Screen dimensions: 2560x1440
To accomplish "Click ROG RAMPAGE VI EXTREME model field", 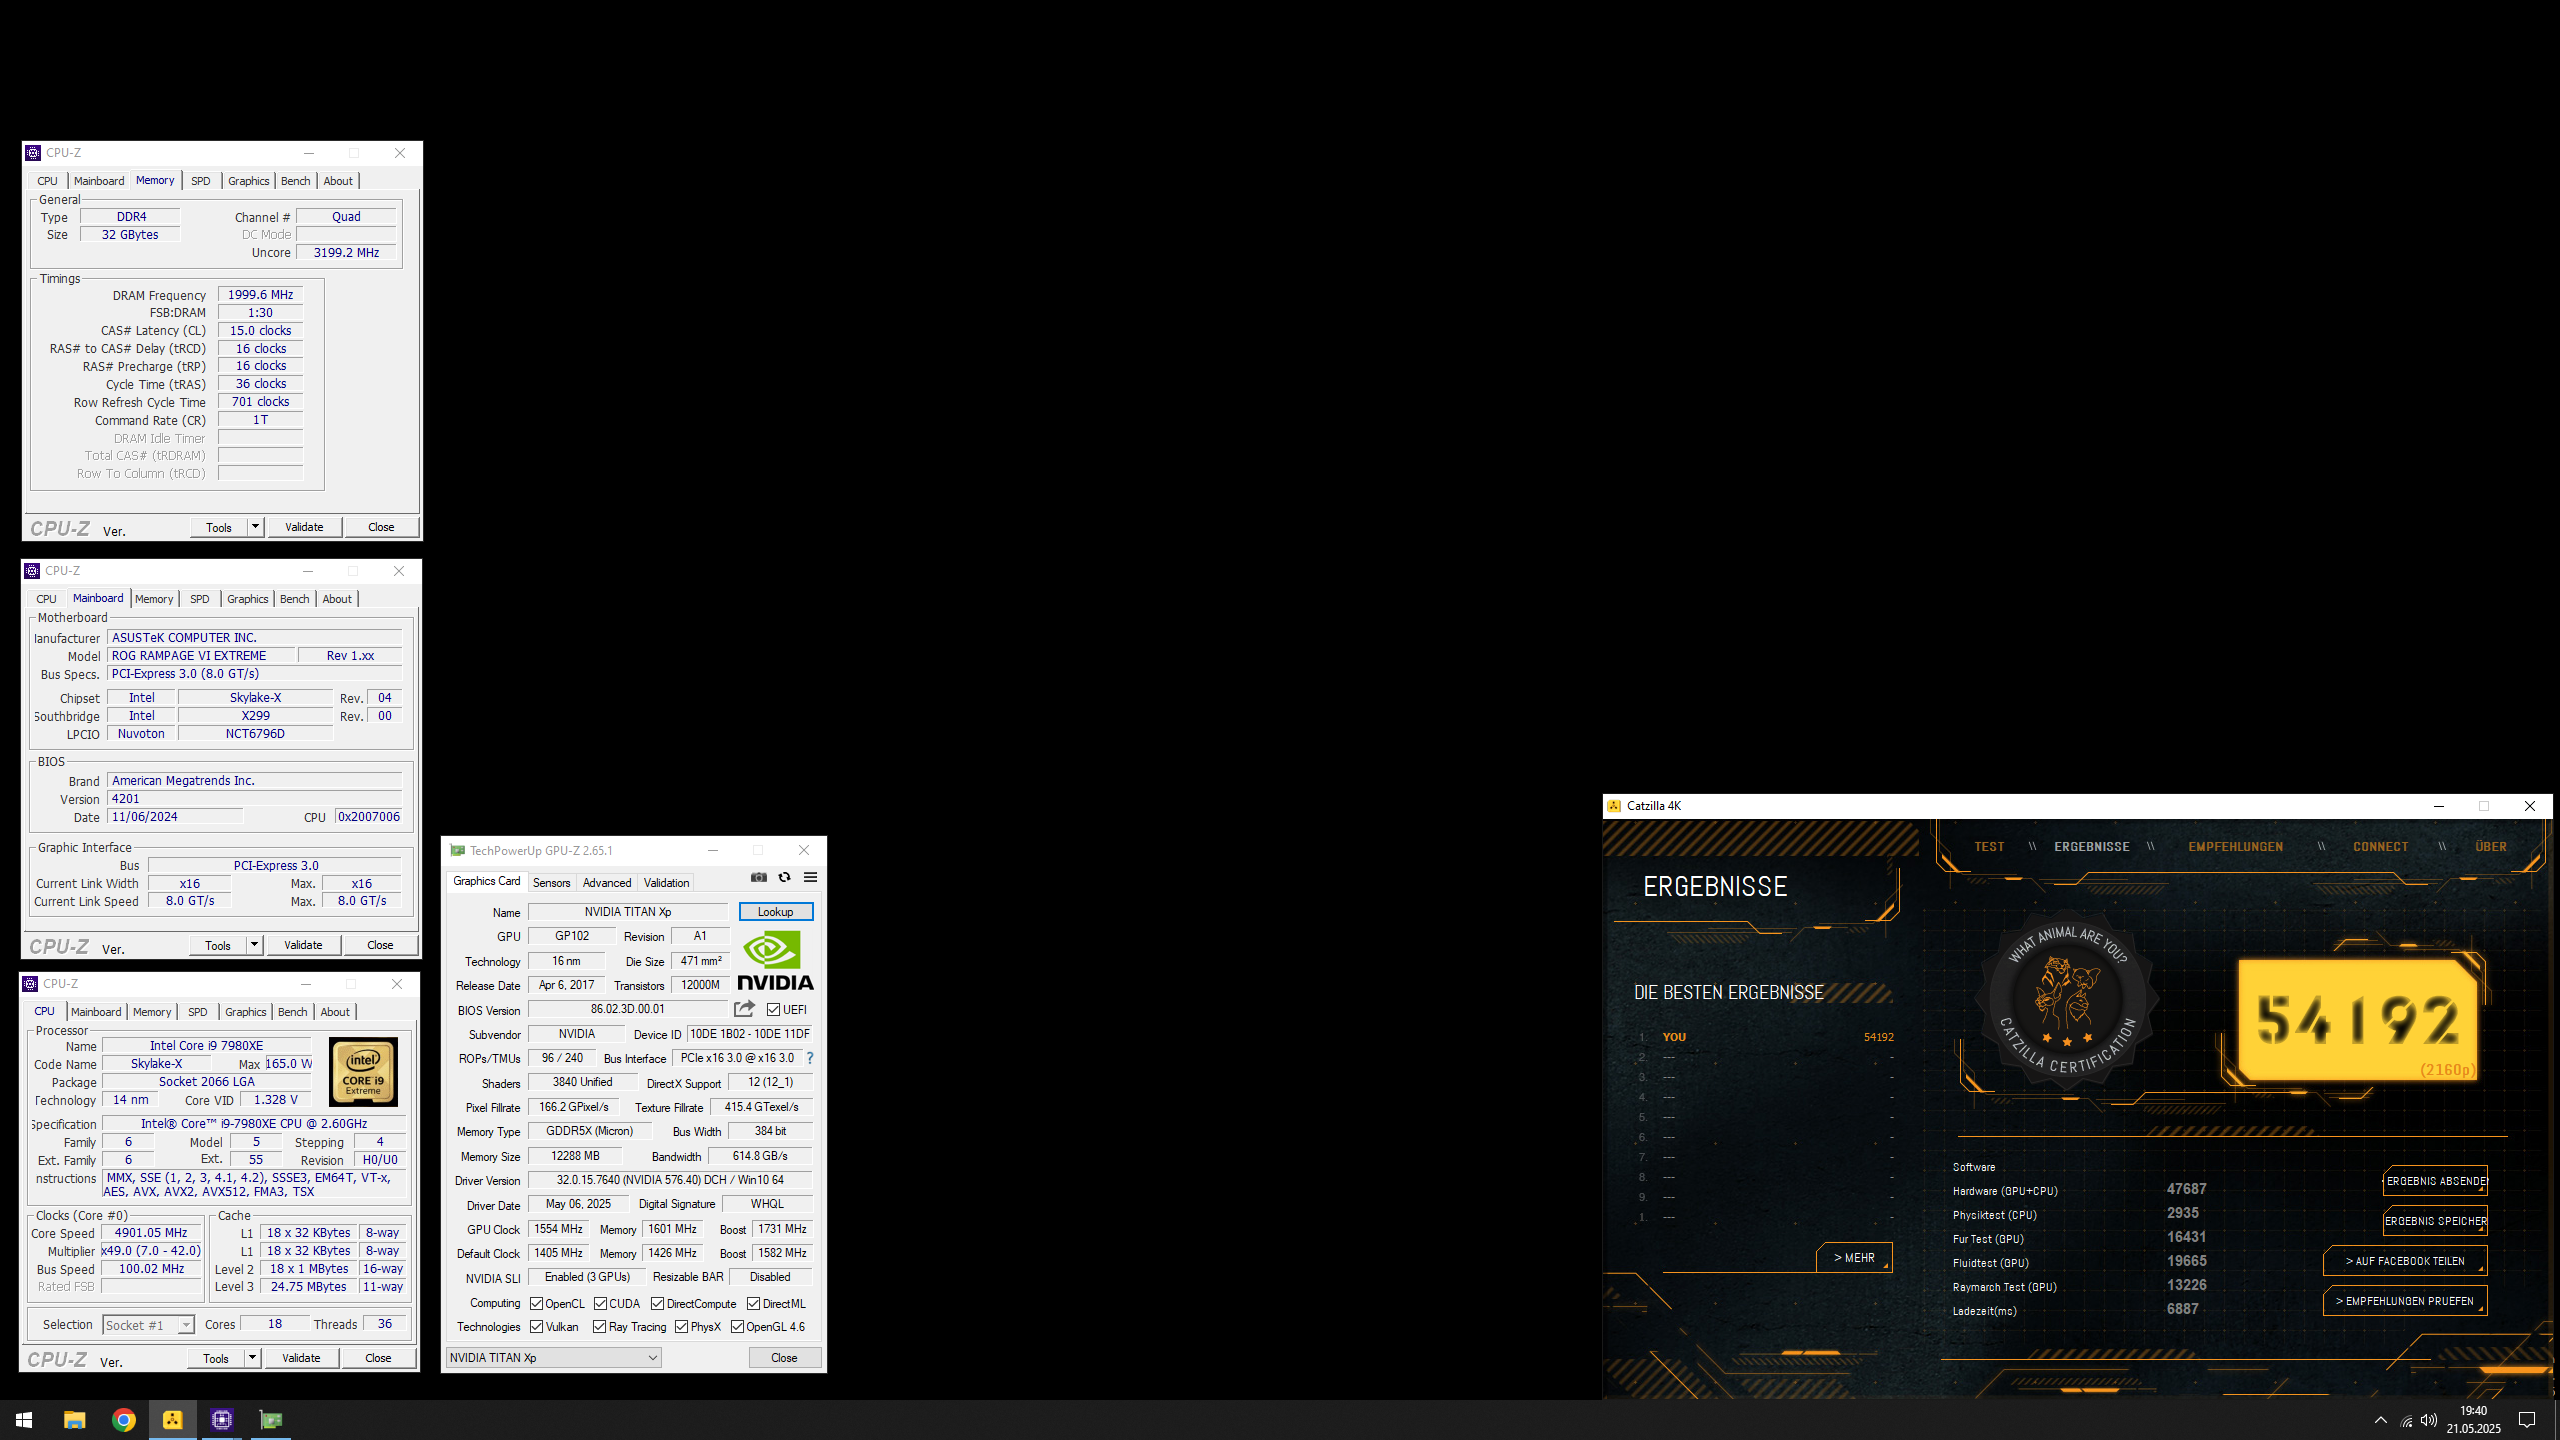I will point(202,656).
